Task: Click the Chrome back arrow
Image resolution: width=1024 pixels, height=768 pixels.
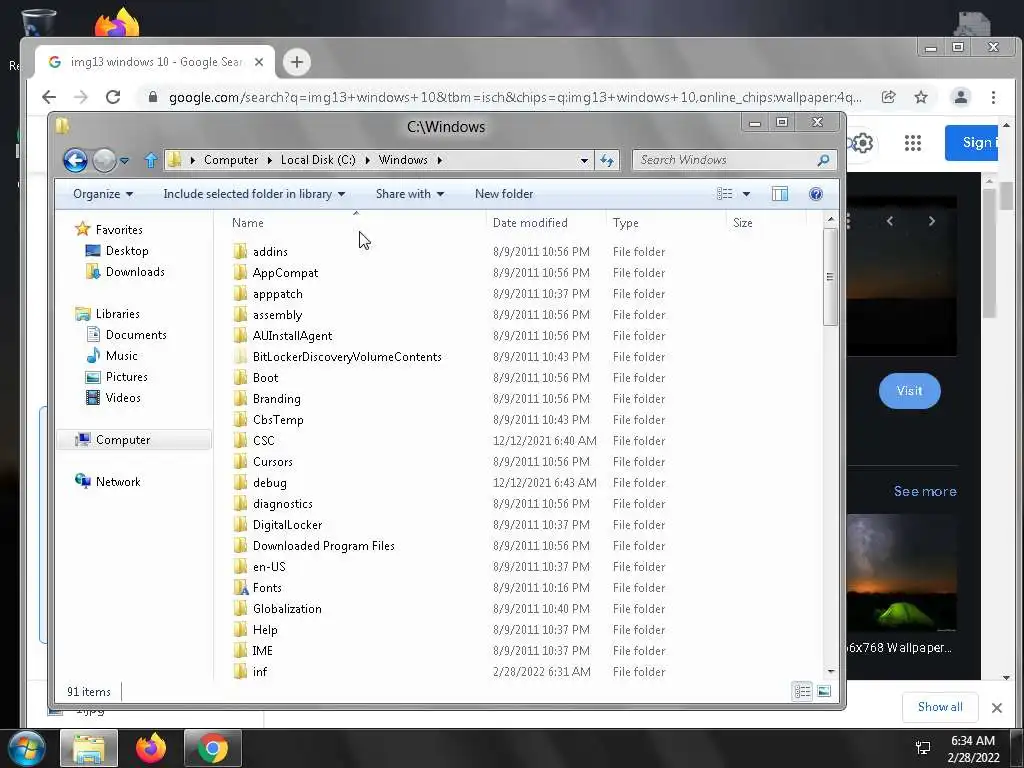Action: (x=49, y=97)
